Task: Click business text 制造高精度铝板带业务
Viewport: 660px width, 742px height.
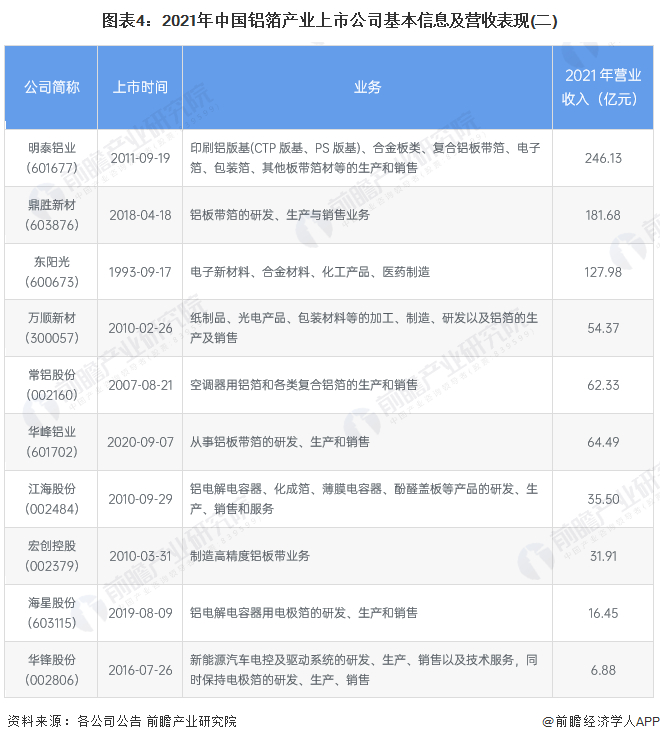Action: pos(250,556)
